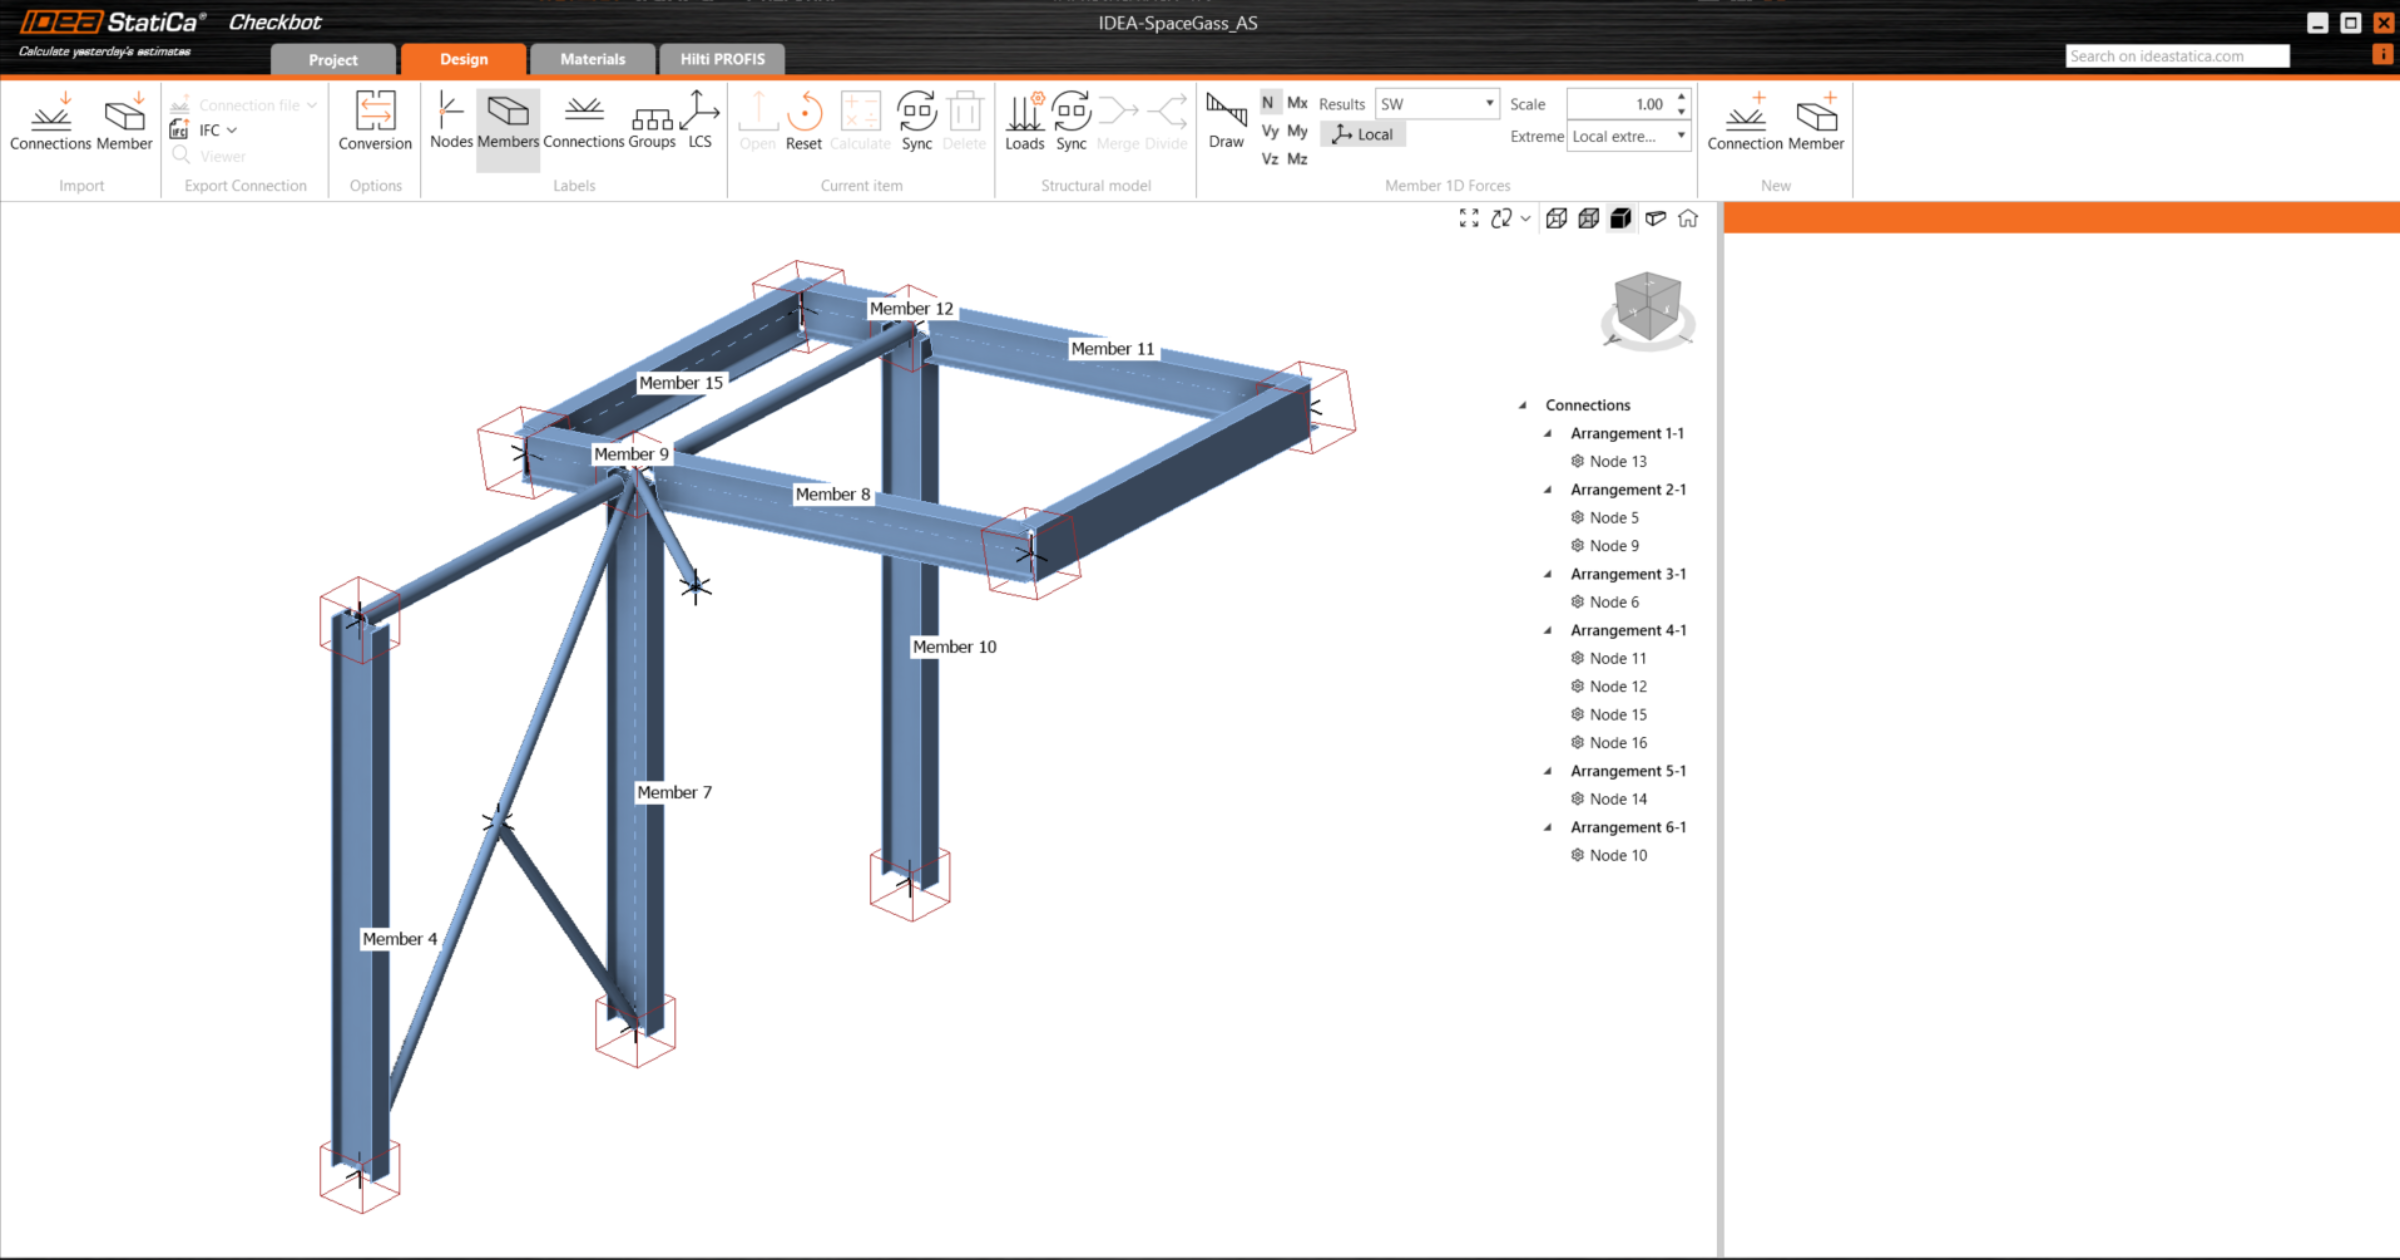Select the Nodes labels tool
The height and width of the screenshot is (1260, 2400).
(x=451, y=120)
